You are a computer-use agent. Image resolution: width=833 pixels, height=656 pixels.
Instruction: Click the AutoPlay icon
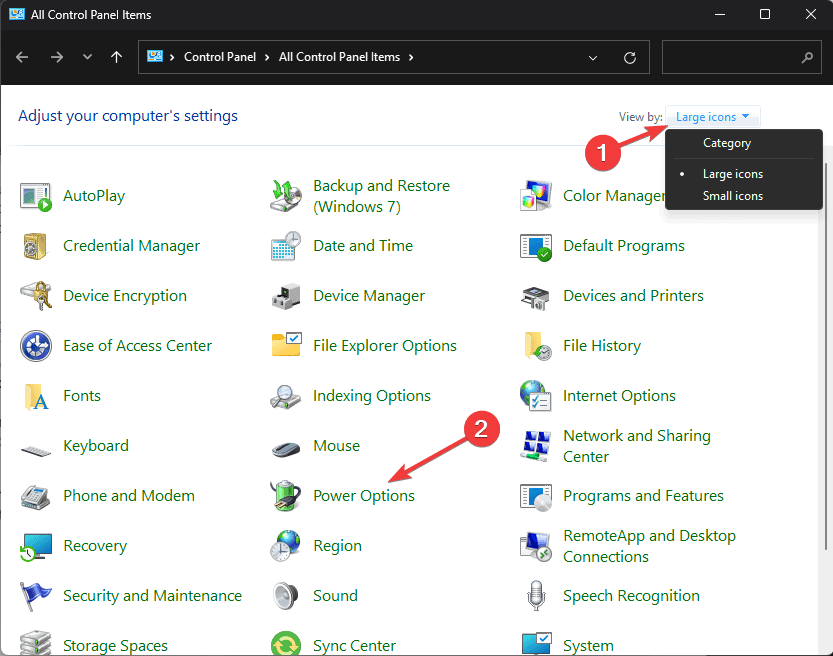pos(36,196)
